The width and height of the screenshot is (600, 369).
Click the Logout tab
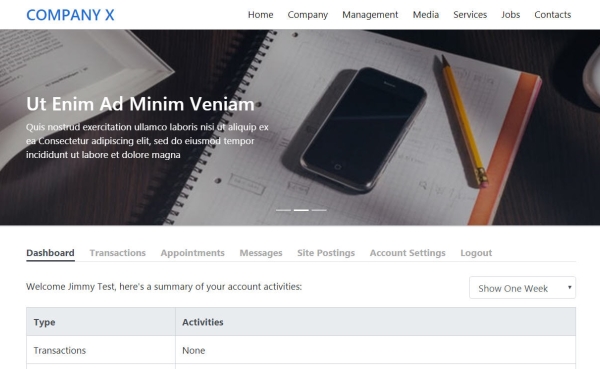click(476, 253)
